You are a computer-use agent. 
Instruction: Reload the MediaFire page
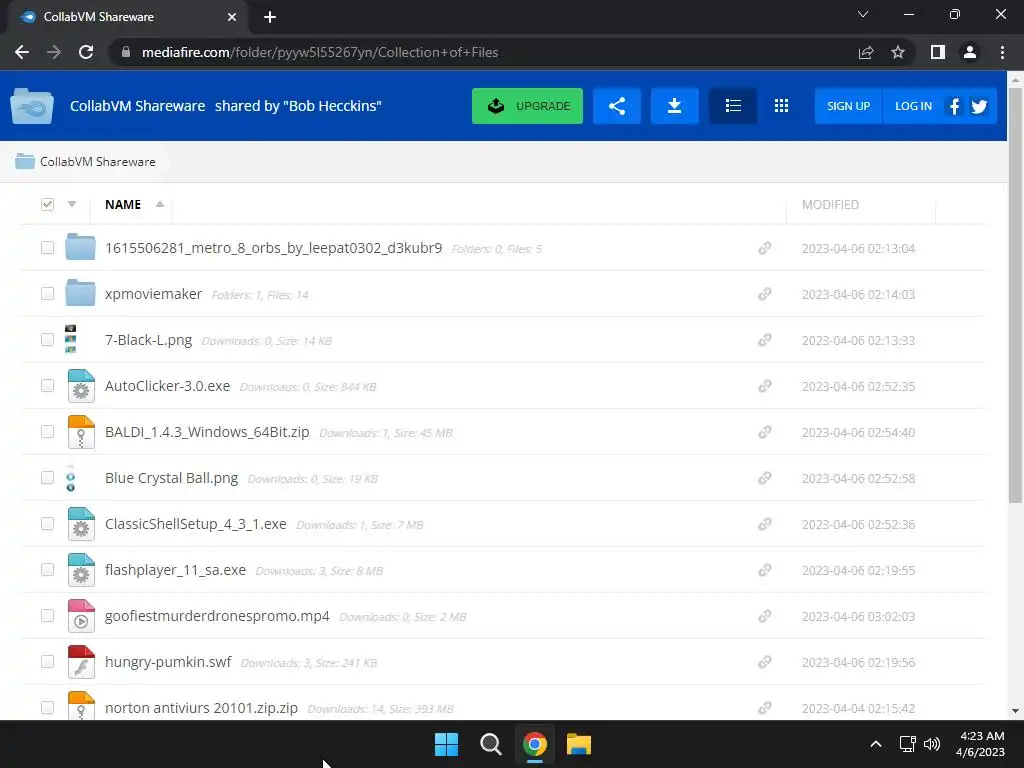click(x=86, y=52)
